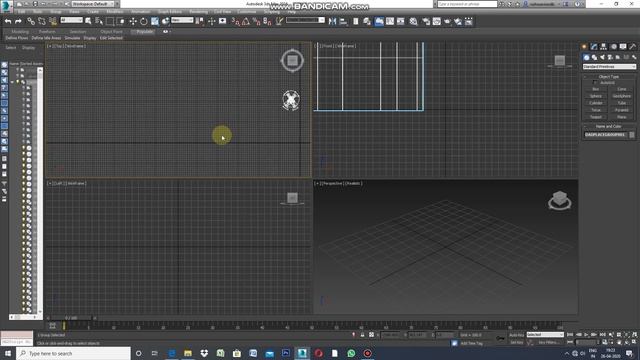Toggle the Auto Key button
The image size is (640, 360).
pyautogui.click(x=516, y=335)
